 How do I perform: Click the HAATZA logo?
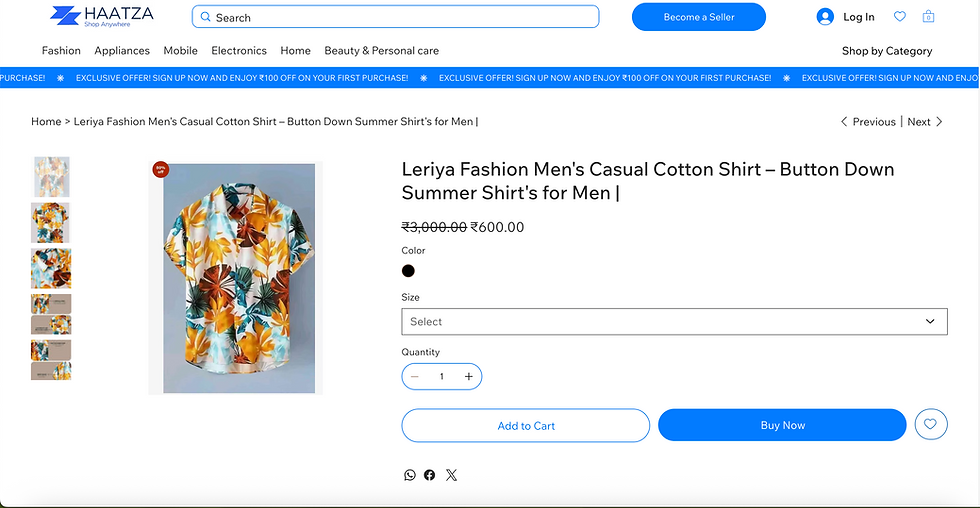point(102,16)
